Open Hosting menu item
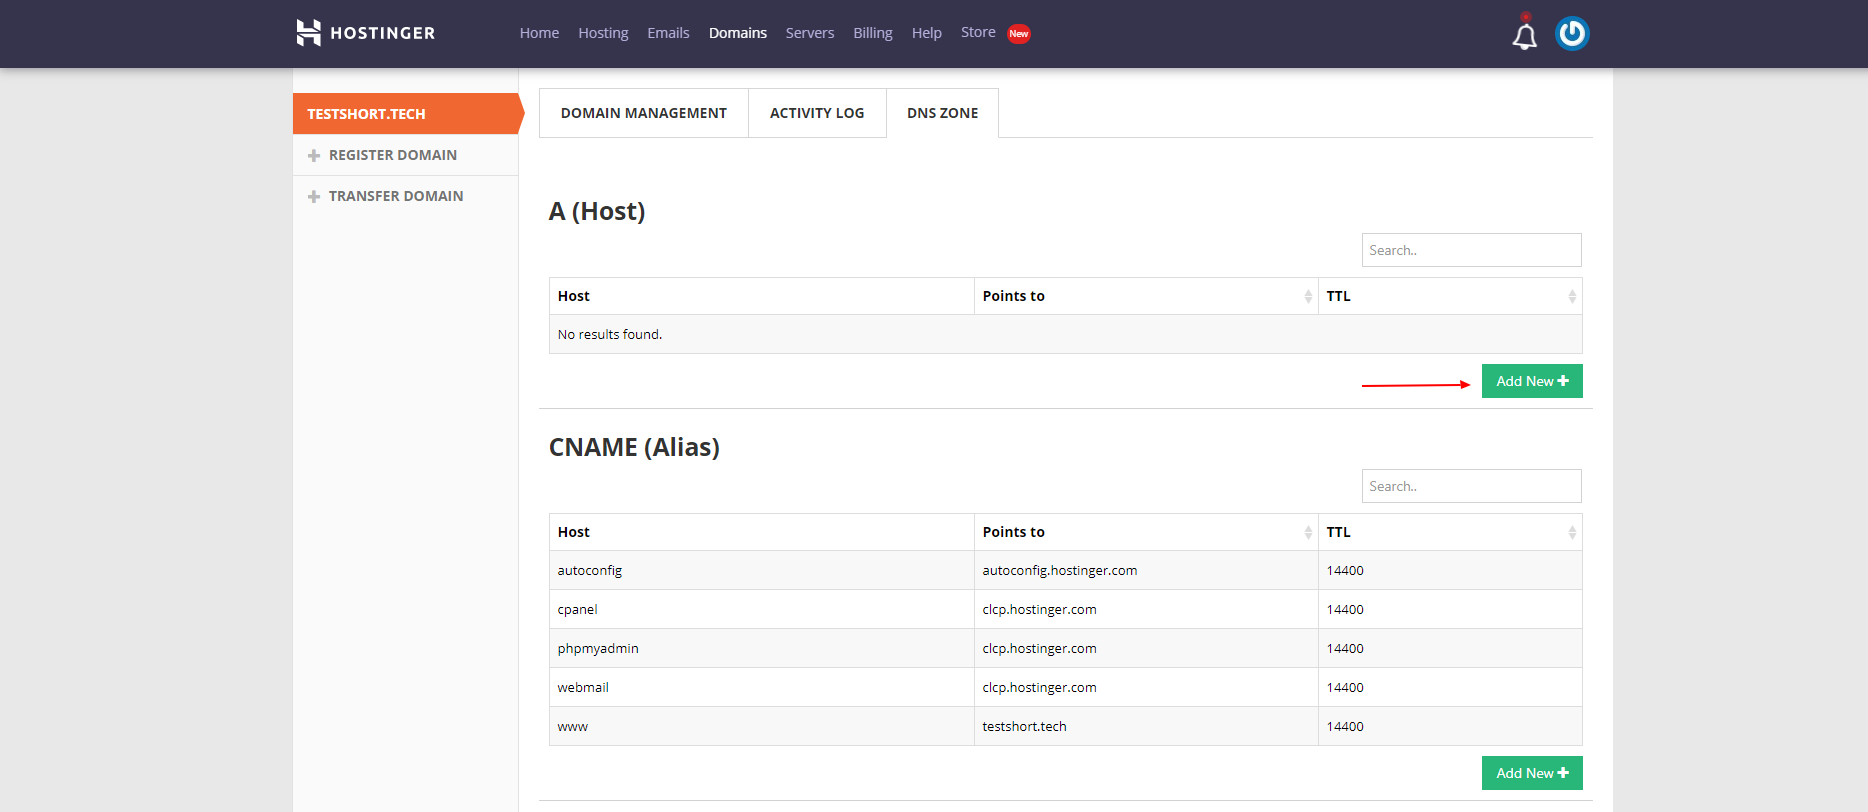1868x812 pixels. point(603,33)
